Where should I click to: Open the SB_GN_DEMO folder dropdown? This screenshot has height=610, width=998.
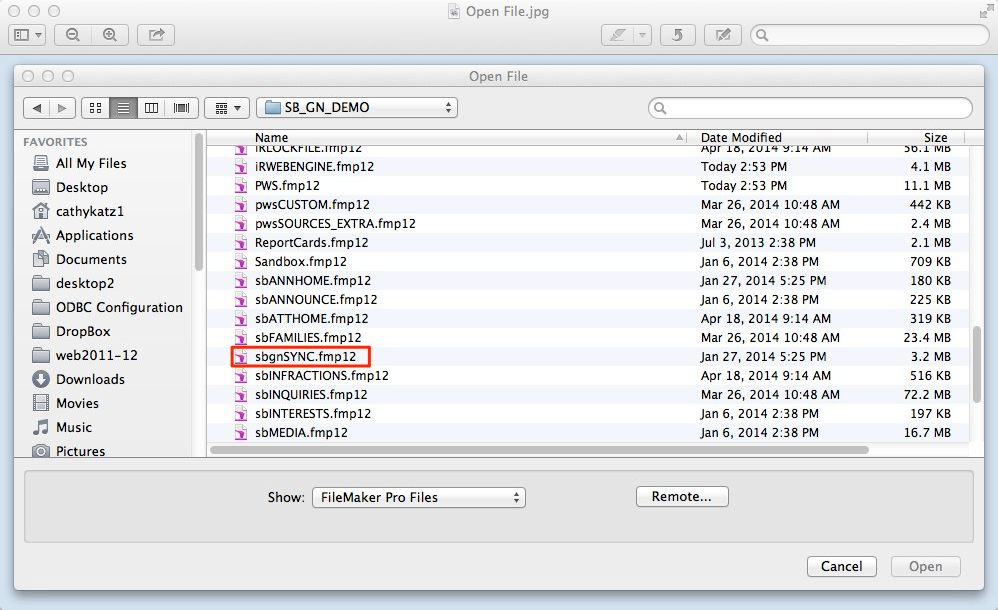357,108
